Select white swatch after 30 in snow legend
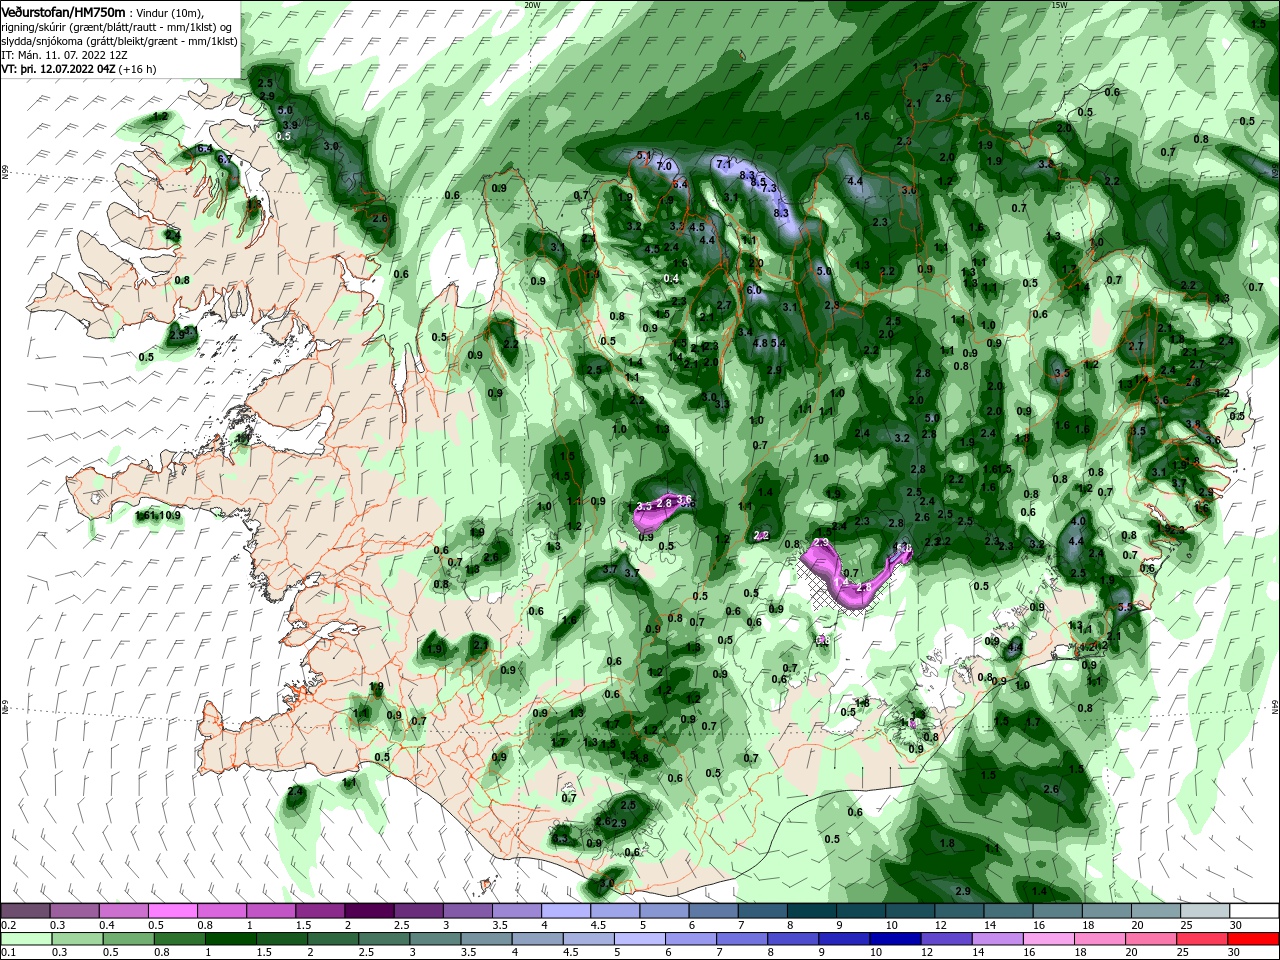Image resolution: width=1280 pixels, height=960 pixels. coord(1254,910)
